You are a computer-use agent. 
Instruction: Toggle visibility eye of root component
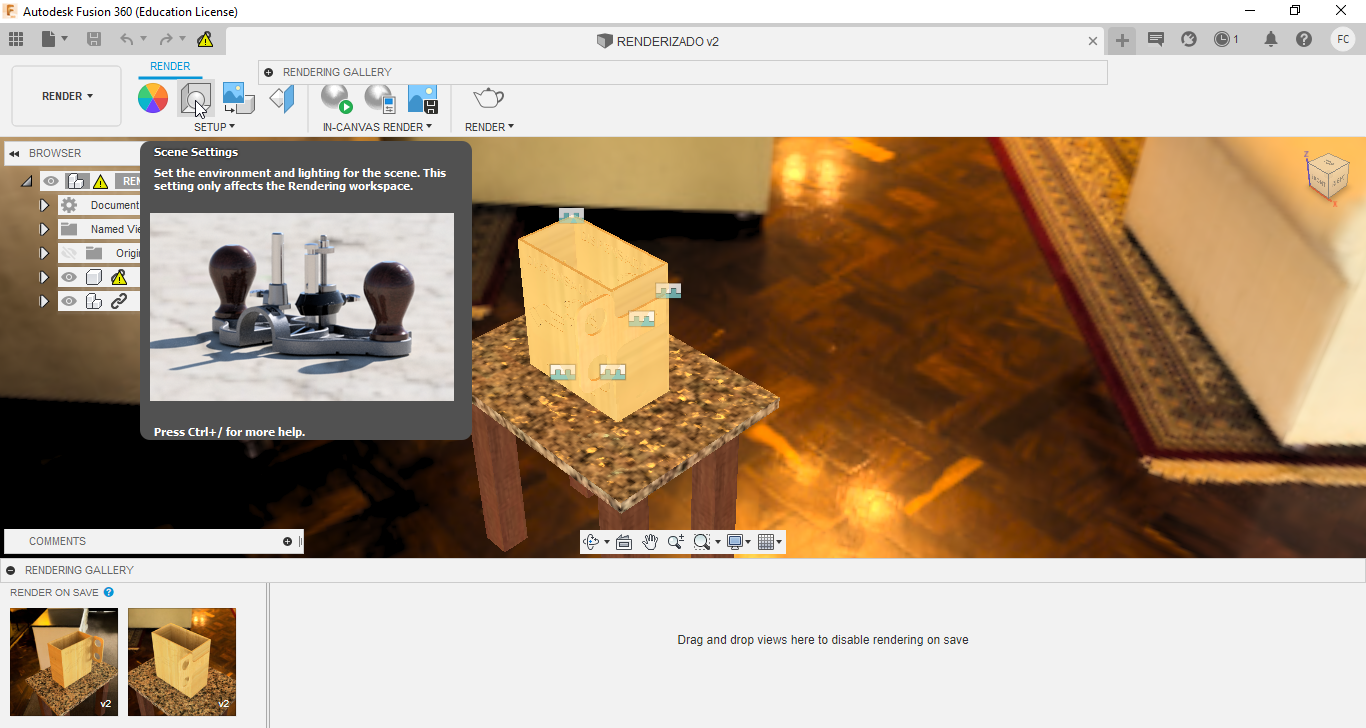tap(51, 181)
